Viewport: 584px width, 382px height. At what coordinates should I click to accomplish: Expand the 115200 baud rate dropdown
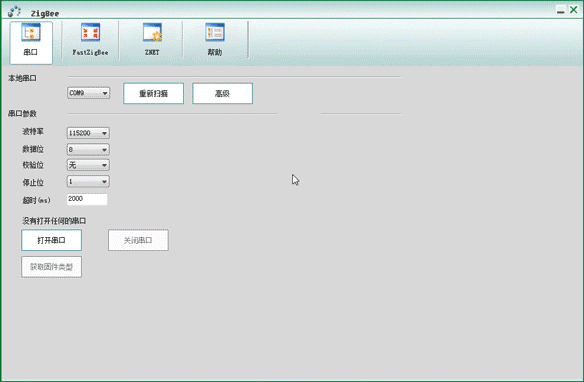pos(88,133)
